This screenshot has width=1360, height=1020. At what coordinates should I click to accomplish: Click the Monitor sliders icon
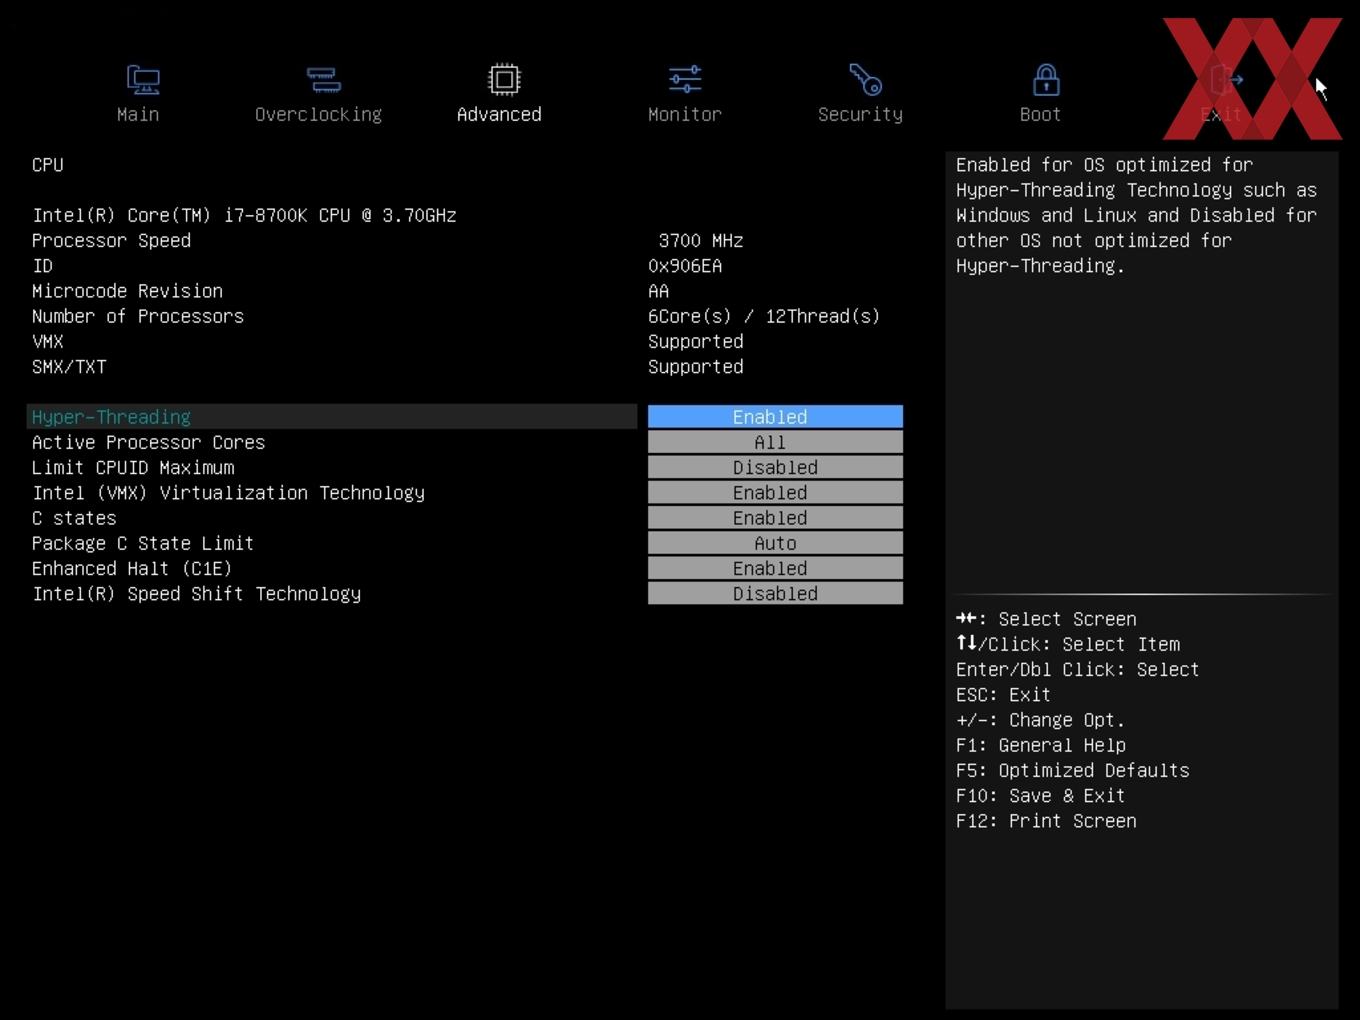(x=685, y=79)
